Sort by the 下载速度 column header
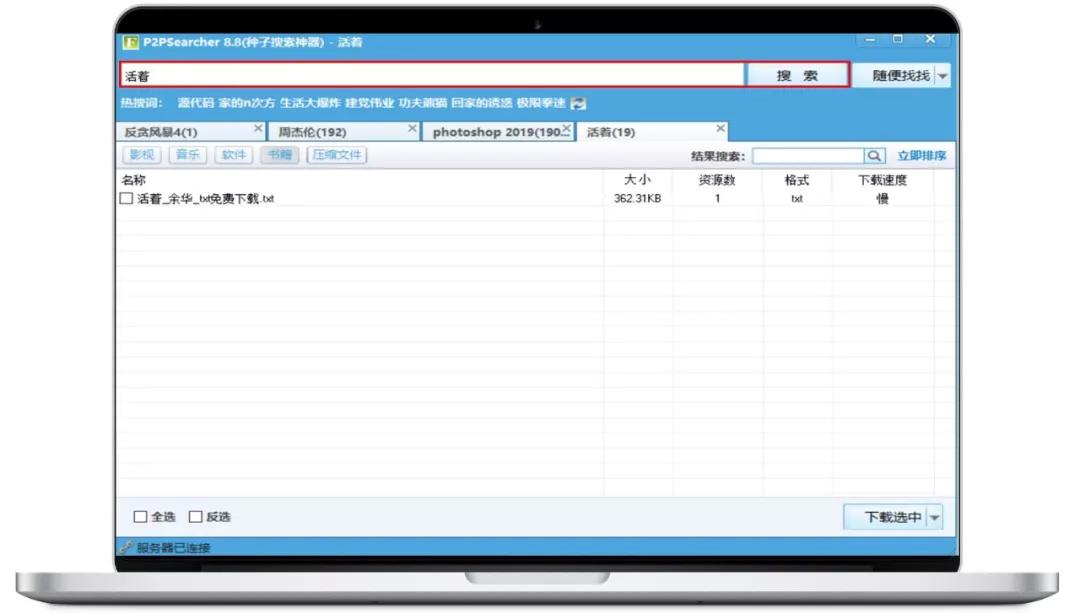Image resolution: width=1080 pixels, height=614 pixels. tap(882, 180)
